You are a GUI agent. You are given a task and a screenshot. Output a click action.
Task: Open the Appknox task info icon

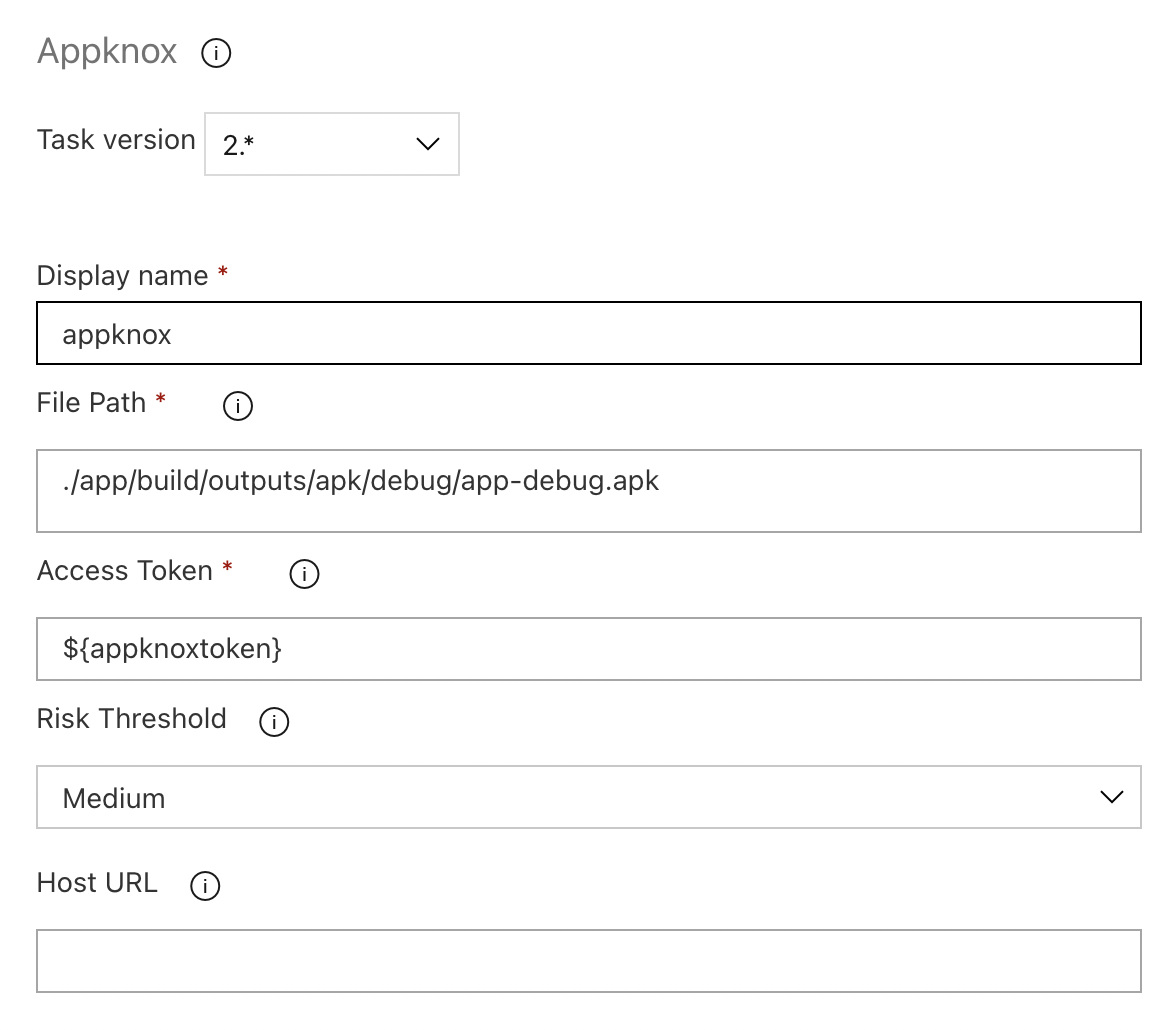(216, 53)
